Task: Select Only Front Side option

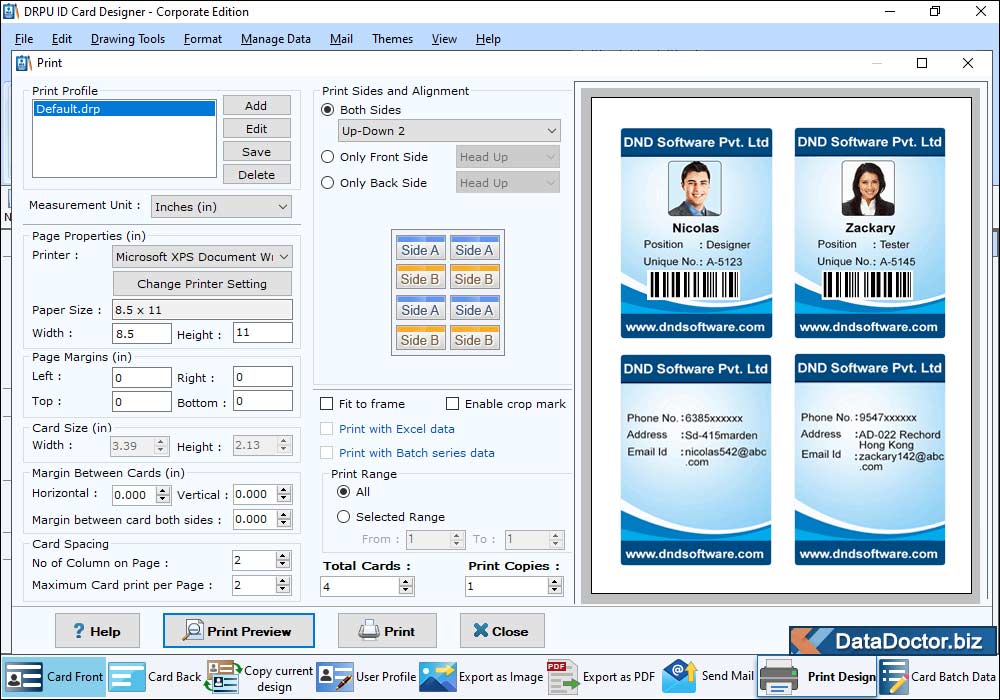Action: pyautogui.click(x=327, y=157)
